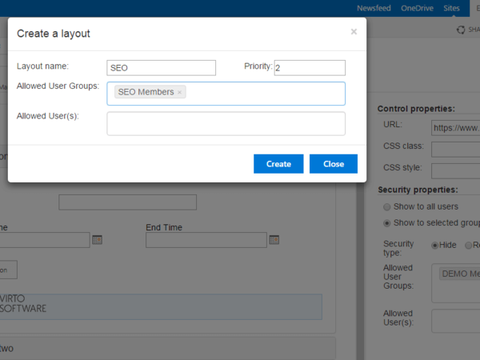Image resolution: width=480 pixels, height=360 pixels.
Task: Focus the Layout name field
Action: click(x=161, y=68)
